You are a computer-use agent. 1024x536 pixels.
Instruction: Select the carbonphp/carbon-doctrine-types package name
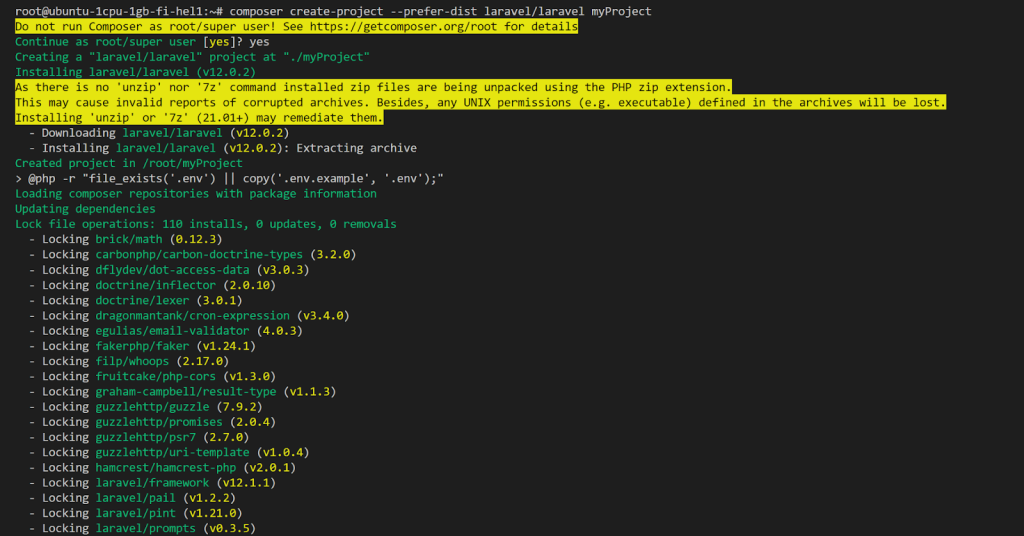click(x=199, y=254)
